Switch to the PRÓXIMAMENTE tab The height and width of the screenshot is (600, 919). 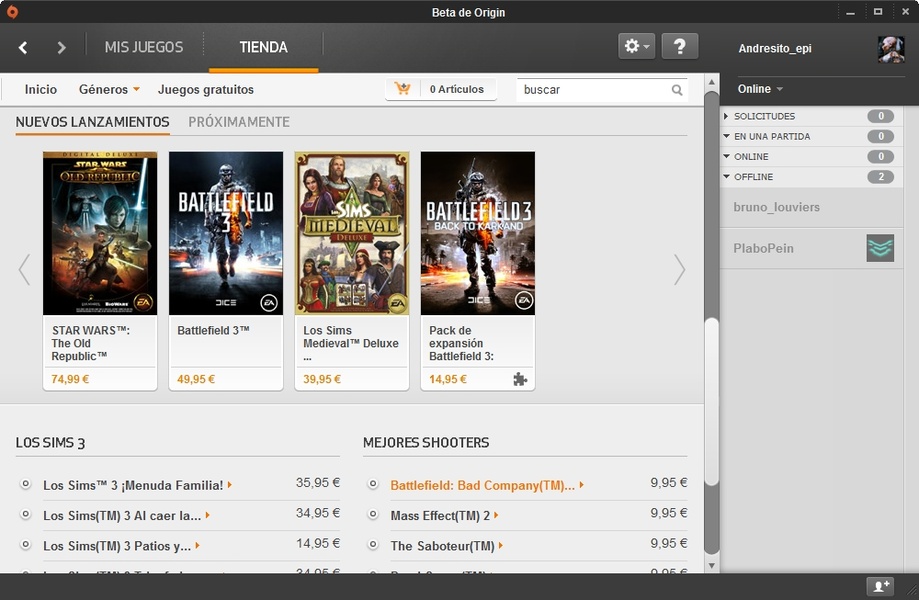coord(239,122)
